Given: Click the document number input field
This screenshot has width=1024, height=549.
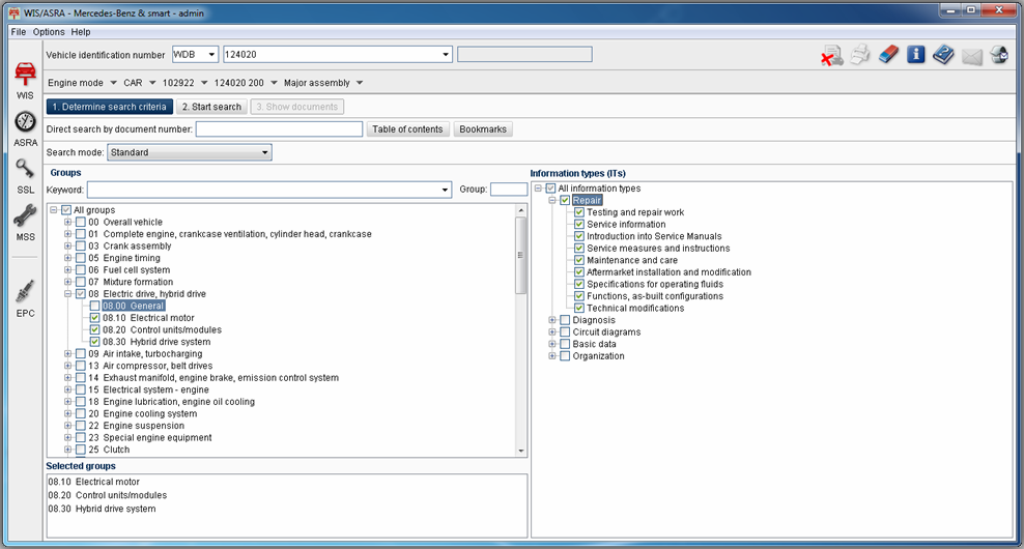Looking at the screenshot, I should [279, 129].
